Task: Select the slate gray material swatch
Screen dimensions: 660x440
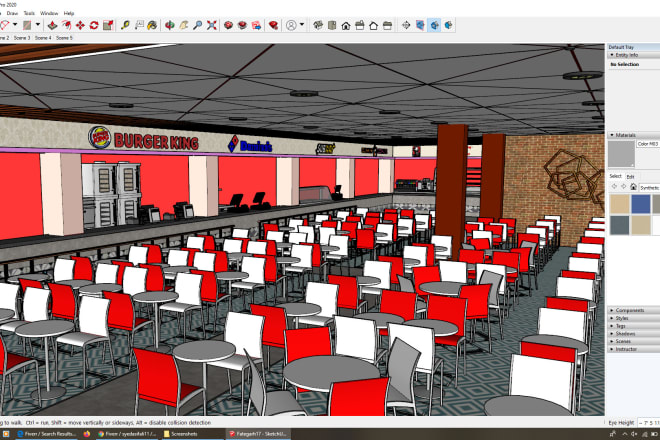Action: tap(620, 225)
